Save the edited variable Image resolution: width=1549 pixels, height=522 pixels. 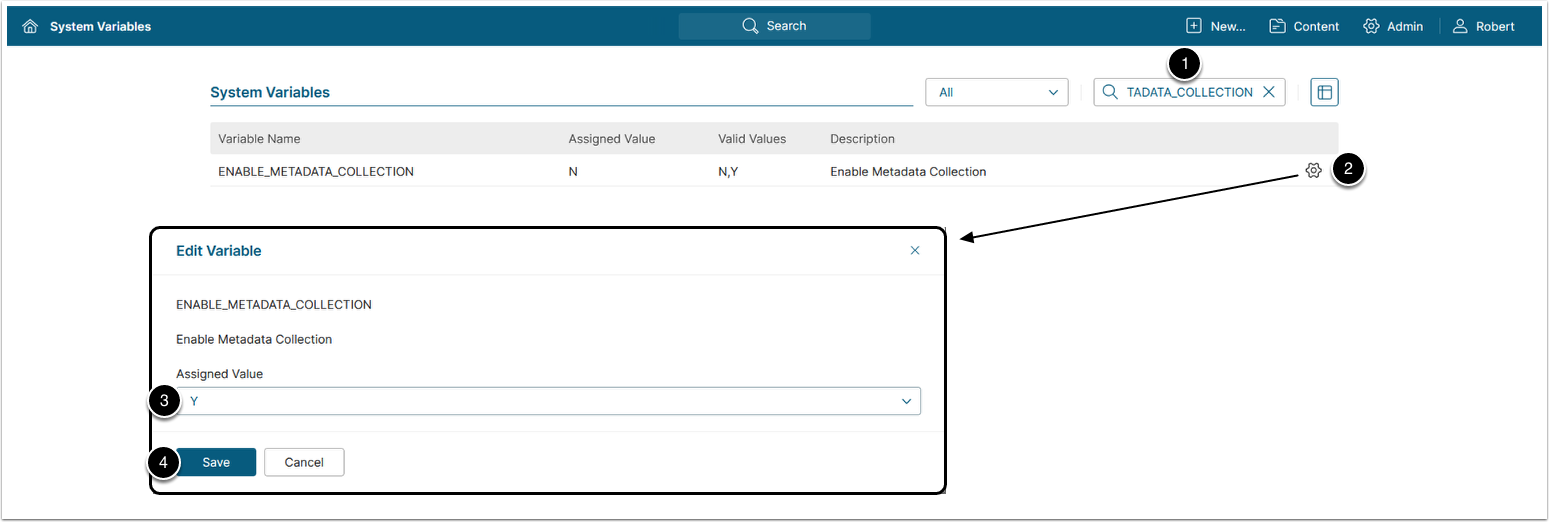[216, 462]
